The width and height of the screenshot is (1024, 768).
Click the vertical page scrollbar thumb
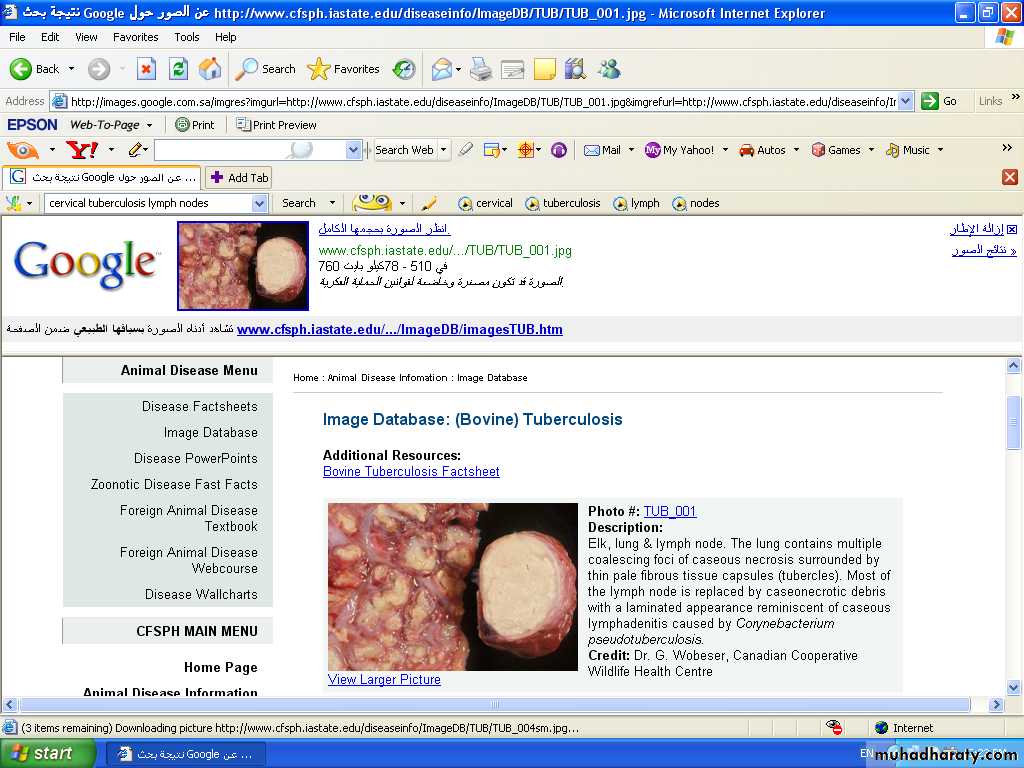pos(1013,421)
